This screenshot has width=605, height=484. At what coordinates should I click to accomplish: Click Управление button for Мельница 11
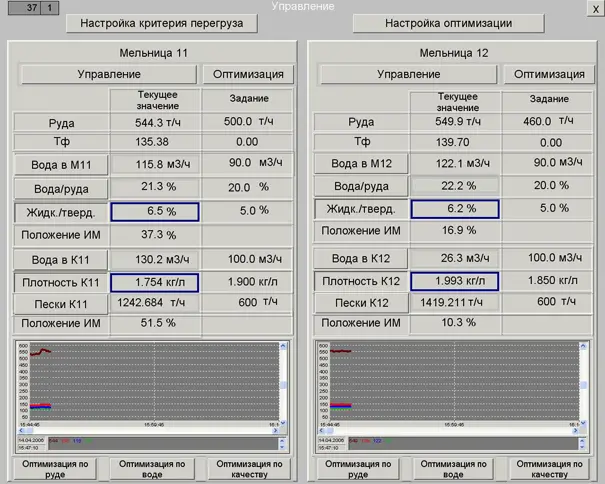[x=109, y=74]
